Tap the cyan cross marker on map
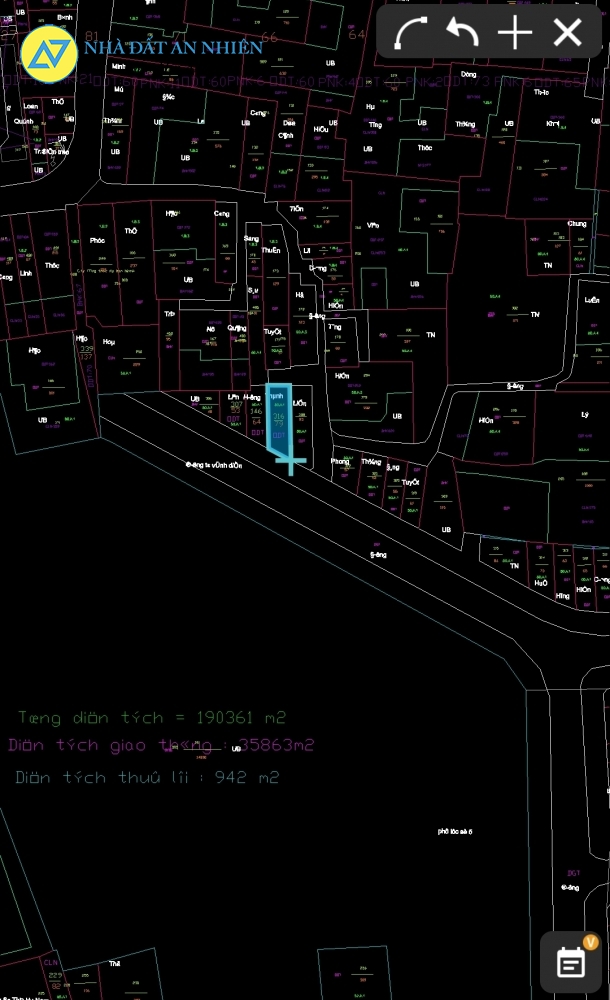 [x=291, y=460]
